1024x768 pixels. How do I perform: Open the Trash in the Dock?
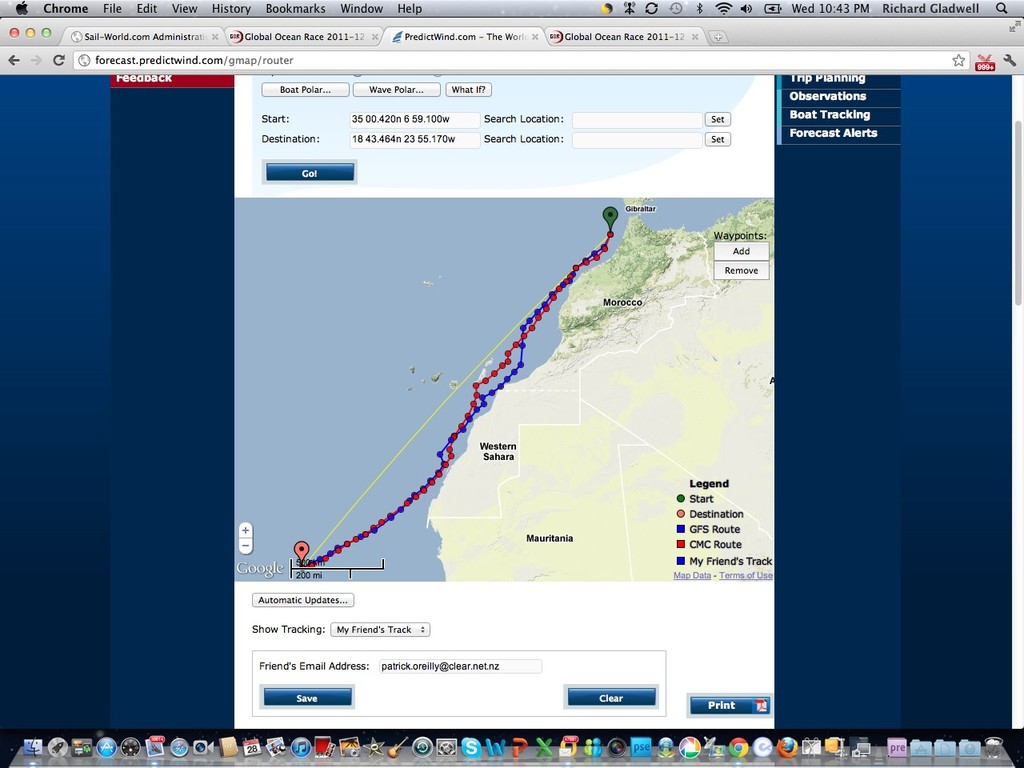(x=993, y=746)
